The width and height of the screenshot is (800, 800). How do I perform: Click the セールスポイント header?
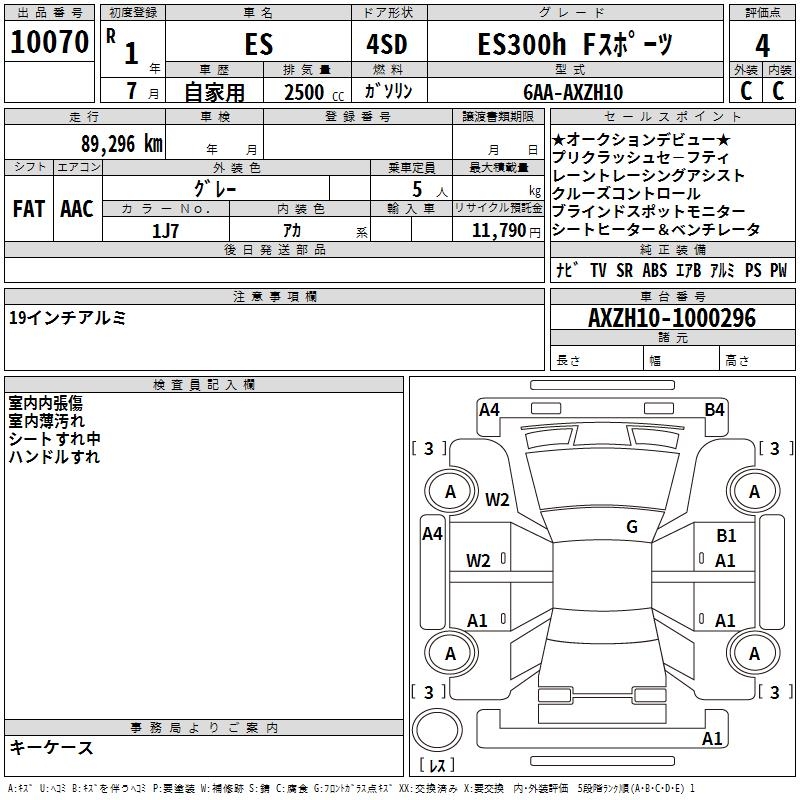672,117
